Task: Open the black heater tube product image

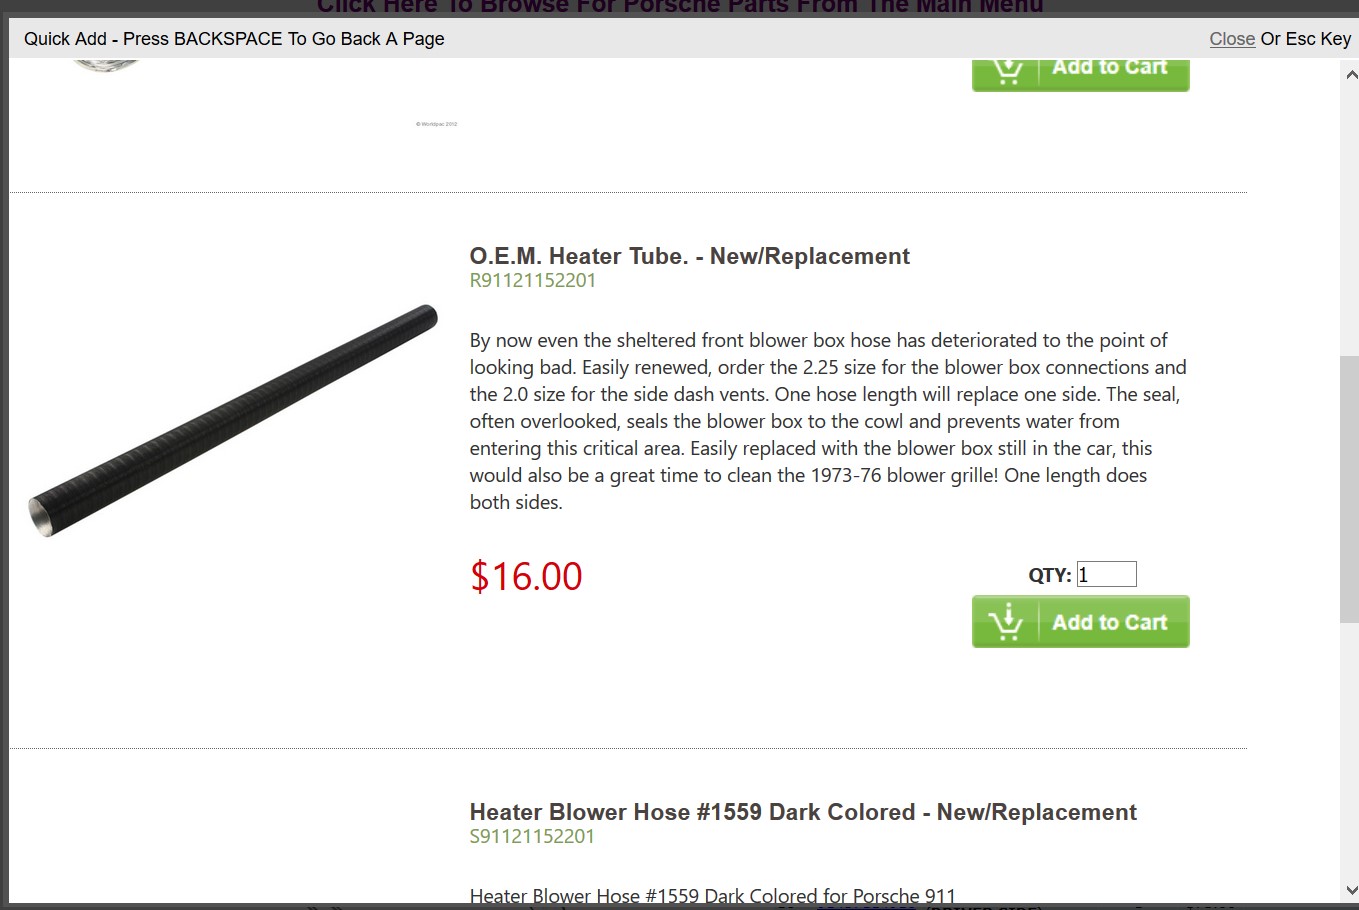Action: point(233,420)
